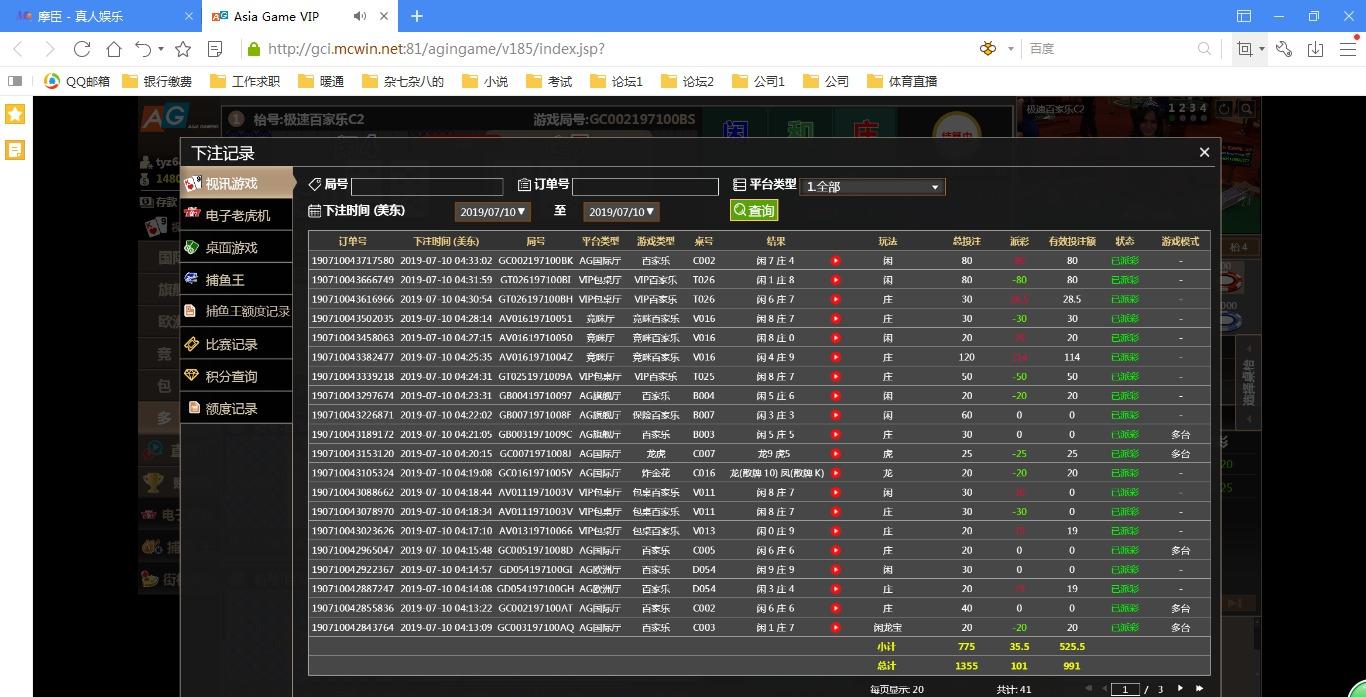
Task: Open the browser main menu
Action: pyautogui.click(x=1347, y=48)
